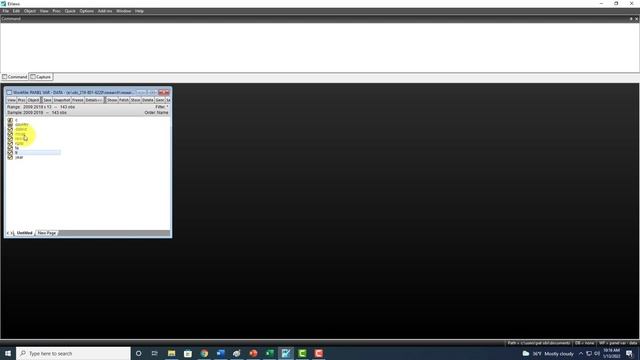Select the highlighted lt series icon
The height and width of the screenshot is (360, 640).
click(x=10, y=153)
